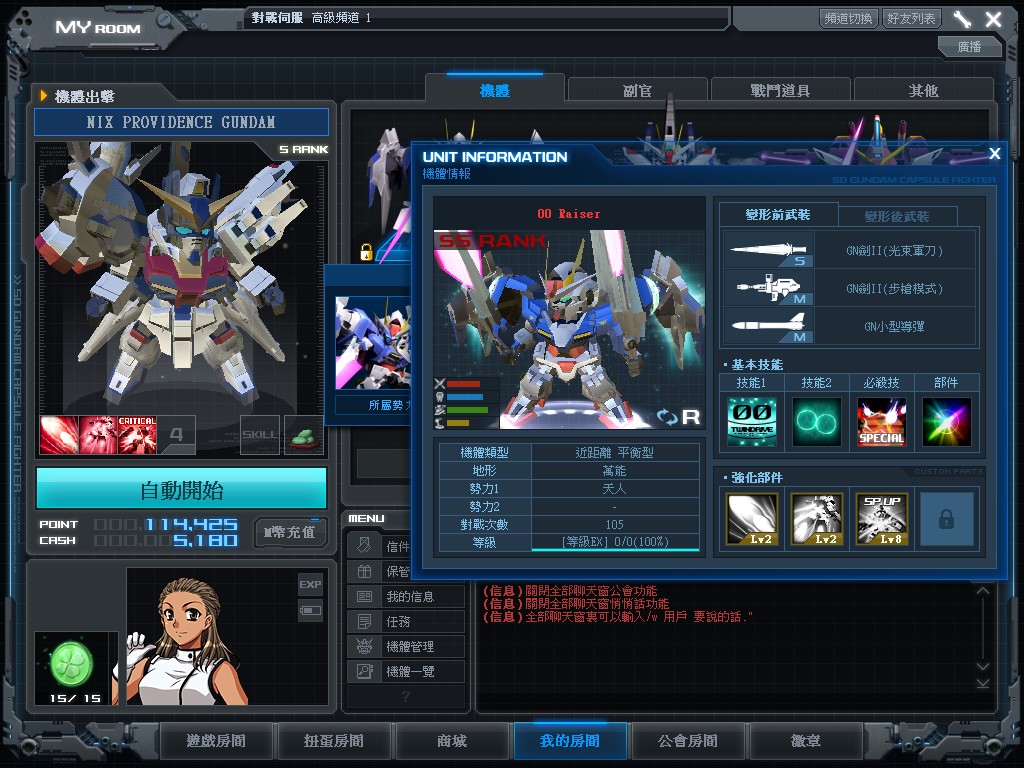
Task: Switch to the 機體 tab
Action: (x=494, y=91)
